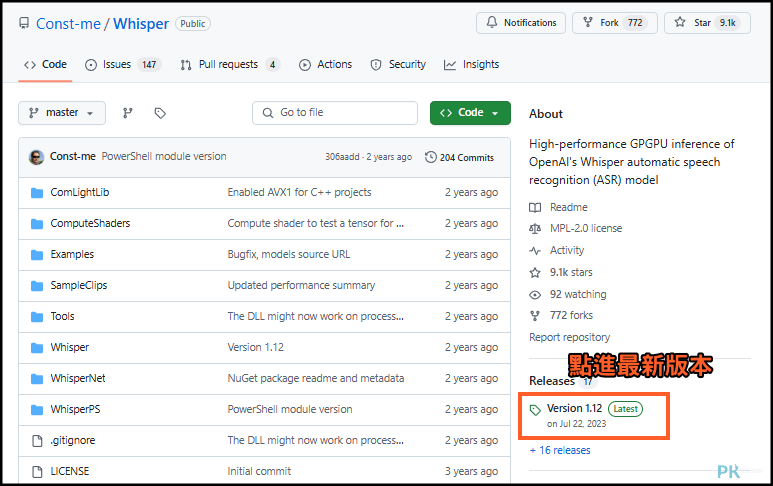The image size is (773, 486).
Task: Click the Notifications bell icon
Action: [492, 22]
